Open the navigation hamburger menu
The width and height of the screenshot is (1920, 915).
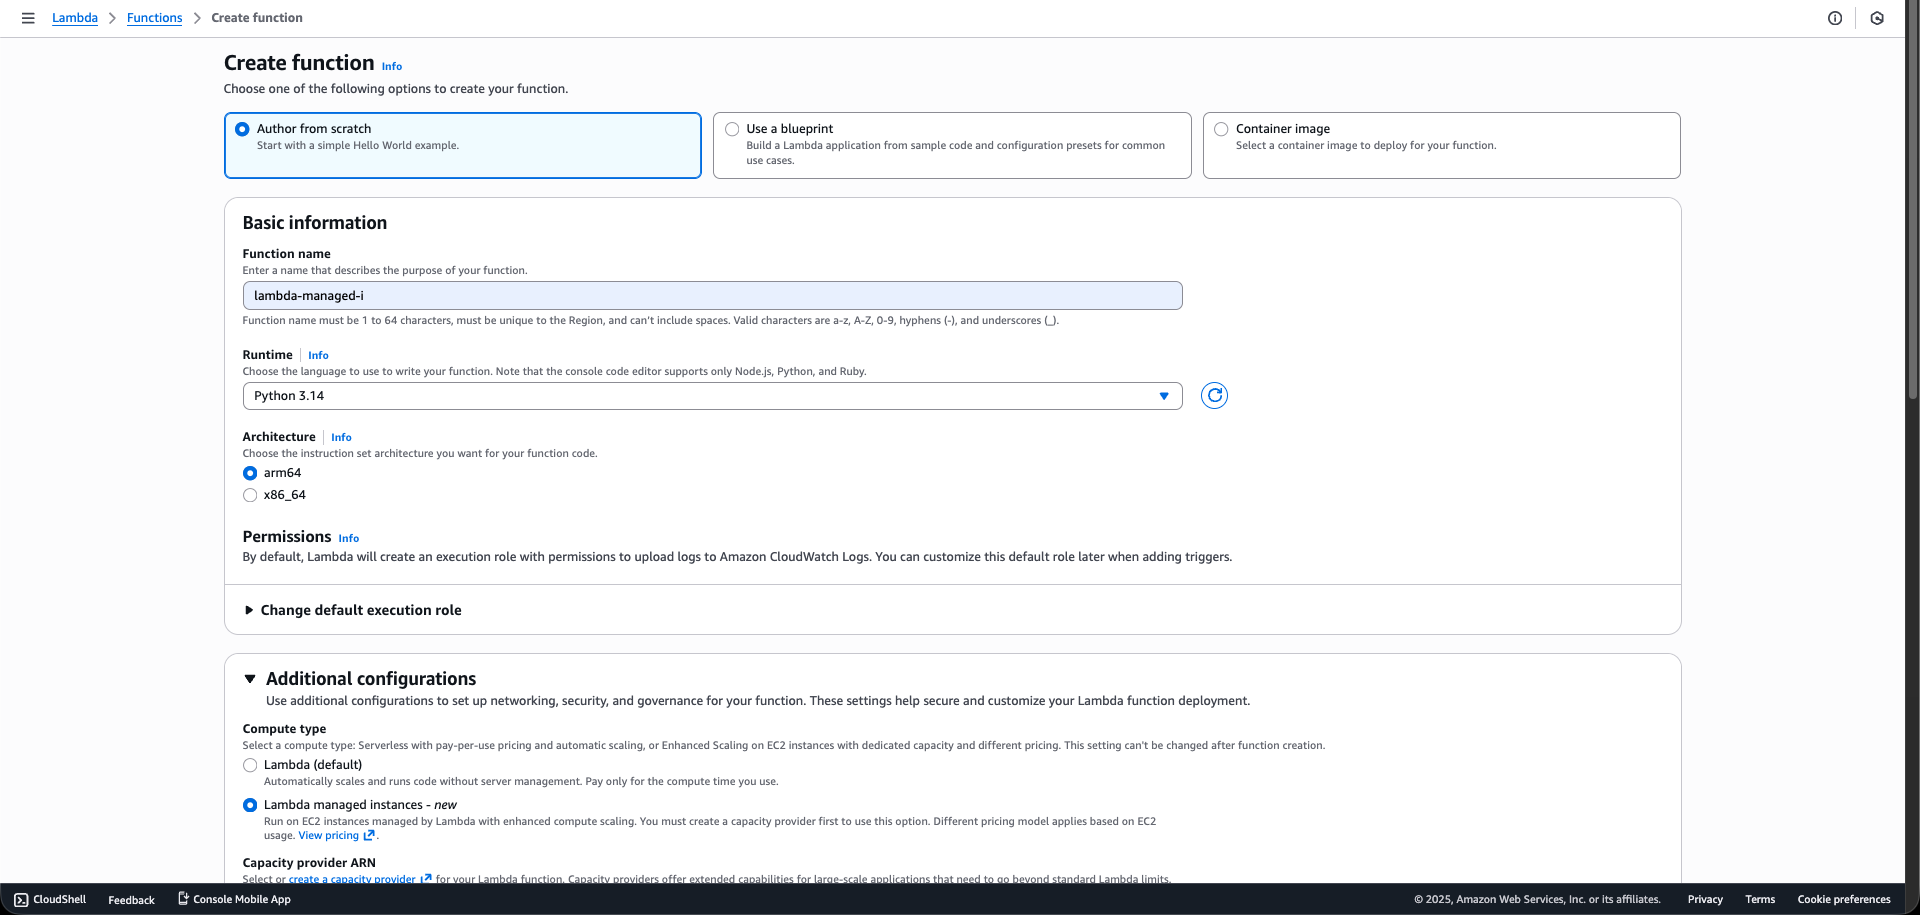[x=28, y=18]
